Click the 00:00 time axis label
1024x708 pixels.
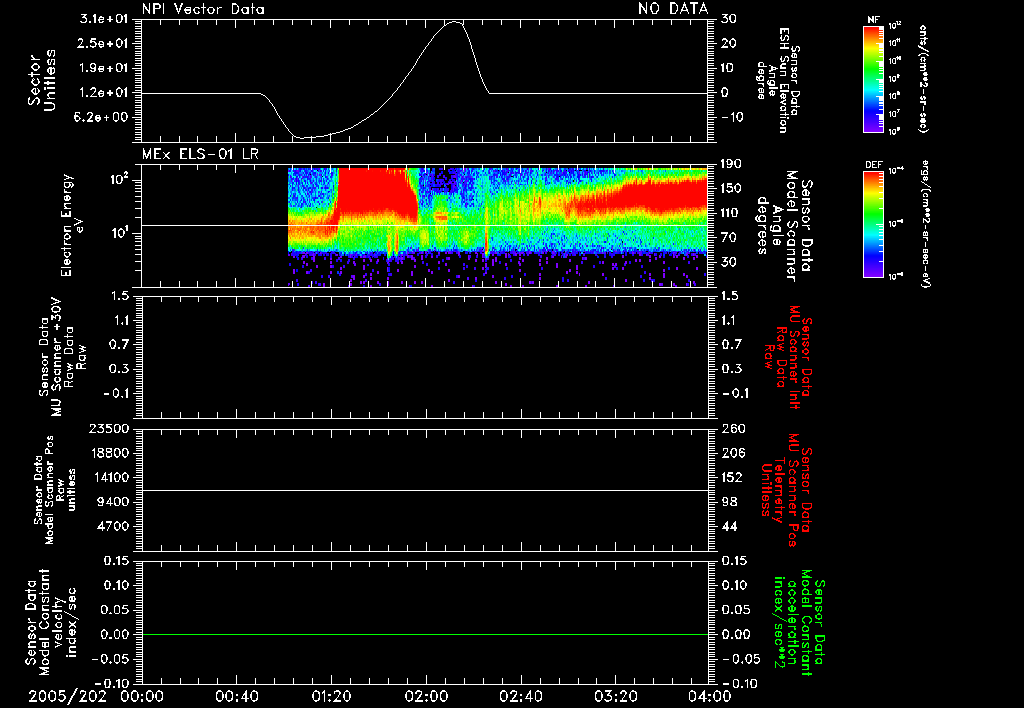pyautogui.click(x=142, y=696)
